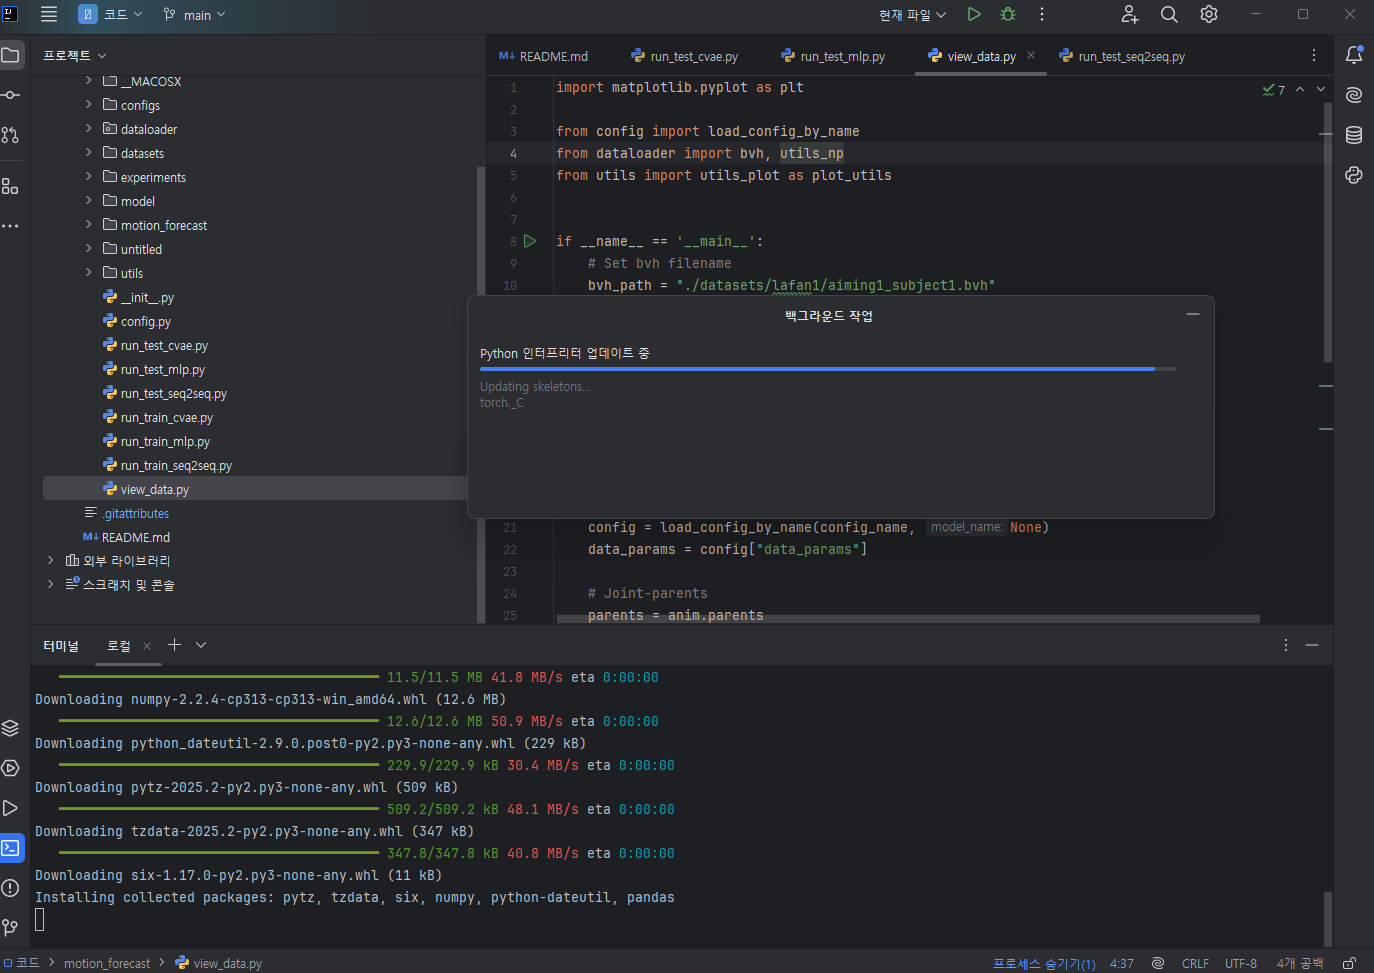Switch to the run_test_seq2seq.py tab
This screenshot has width=1374, height=973.
click(x=1122, y=57)
